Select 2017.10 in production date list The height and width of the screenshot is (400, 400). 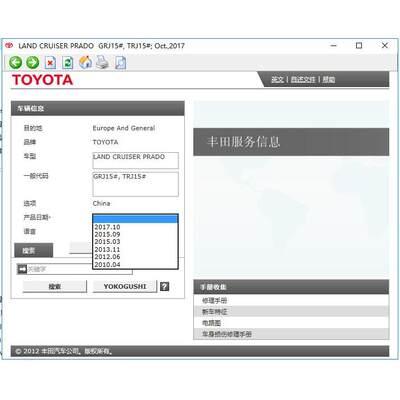click(x=135, y=227)
